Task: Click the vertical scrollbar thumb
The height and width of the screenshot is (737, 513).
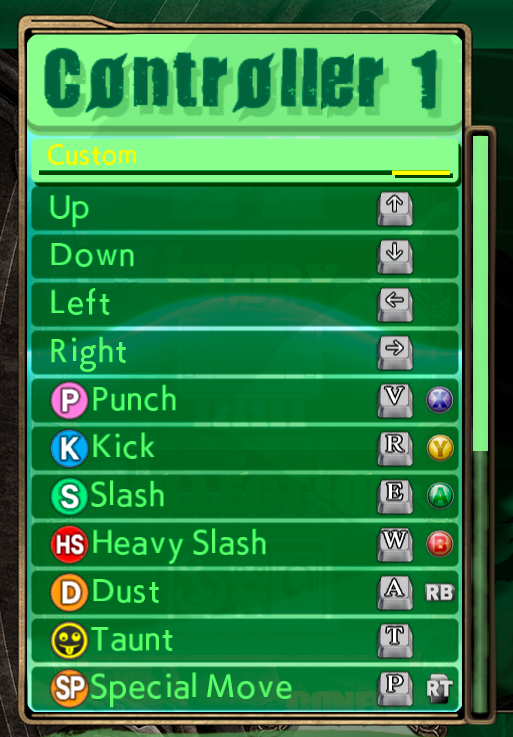Action: tap(480, 294)
